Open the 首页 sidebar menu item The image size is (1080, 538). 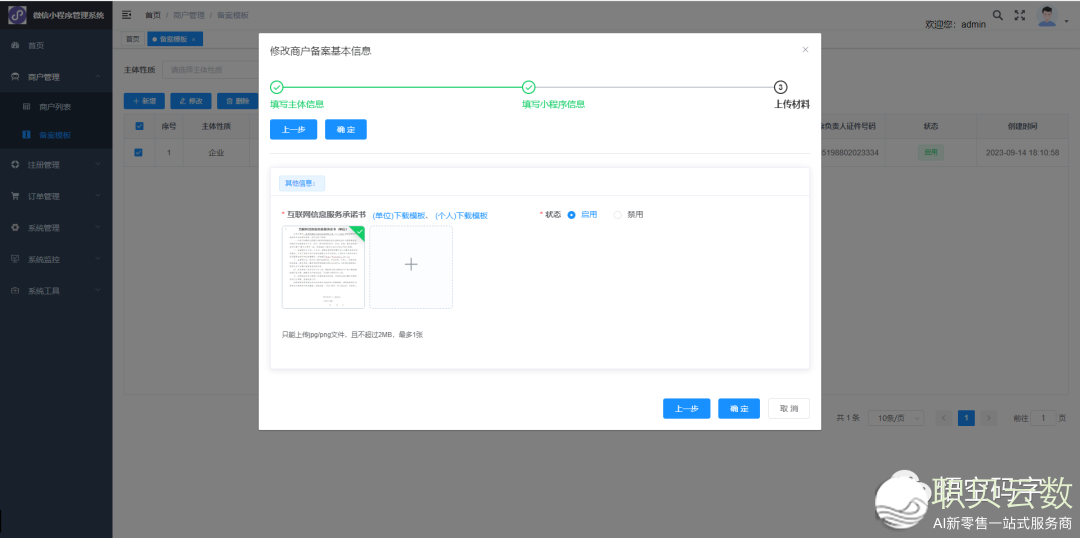point(56,45)
